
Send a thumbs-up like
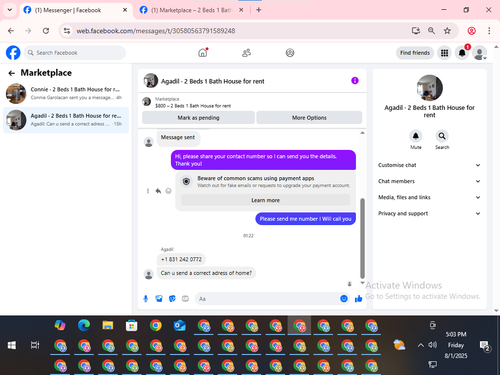point(358,299)
